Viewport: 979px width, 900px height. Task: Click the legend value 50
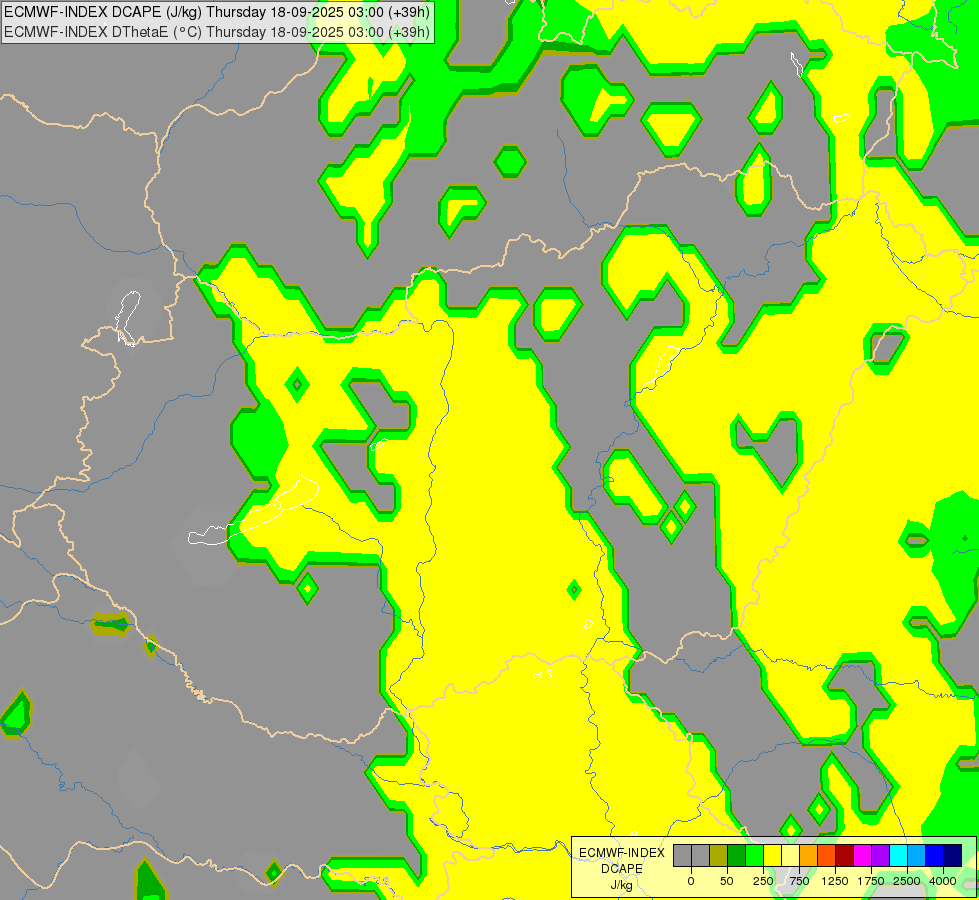(727, 881)
